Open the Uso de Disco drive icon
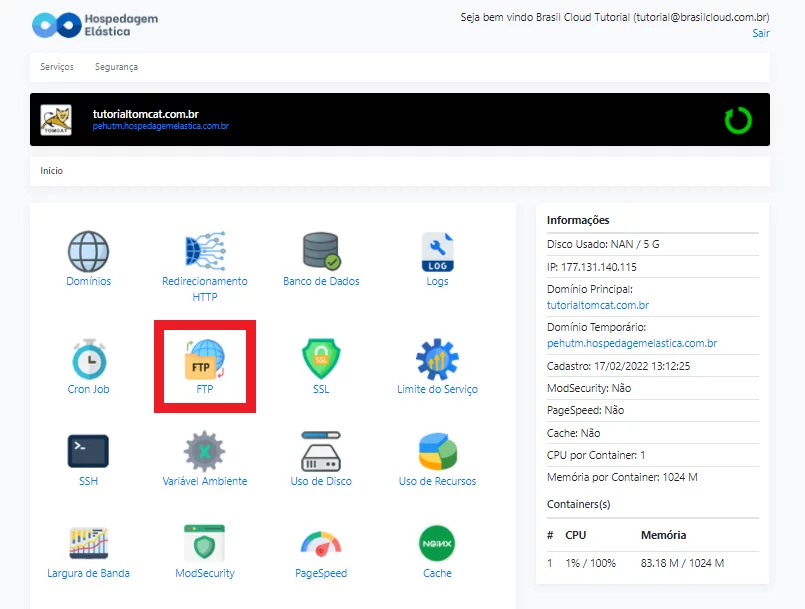805x609 pixels. point(321,451)
